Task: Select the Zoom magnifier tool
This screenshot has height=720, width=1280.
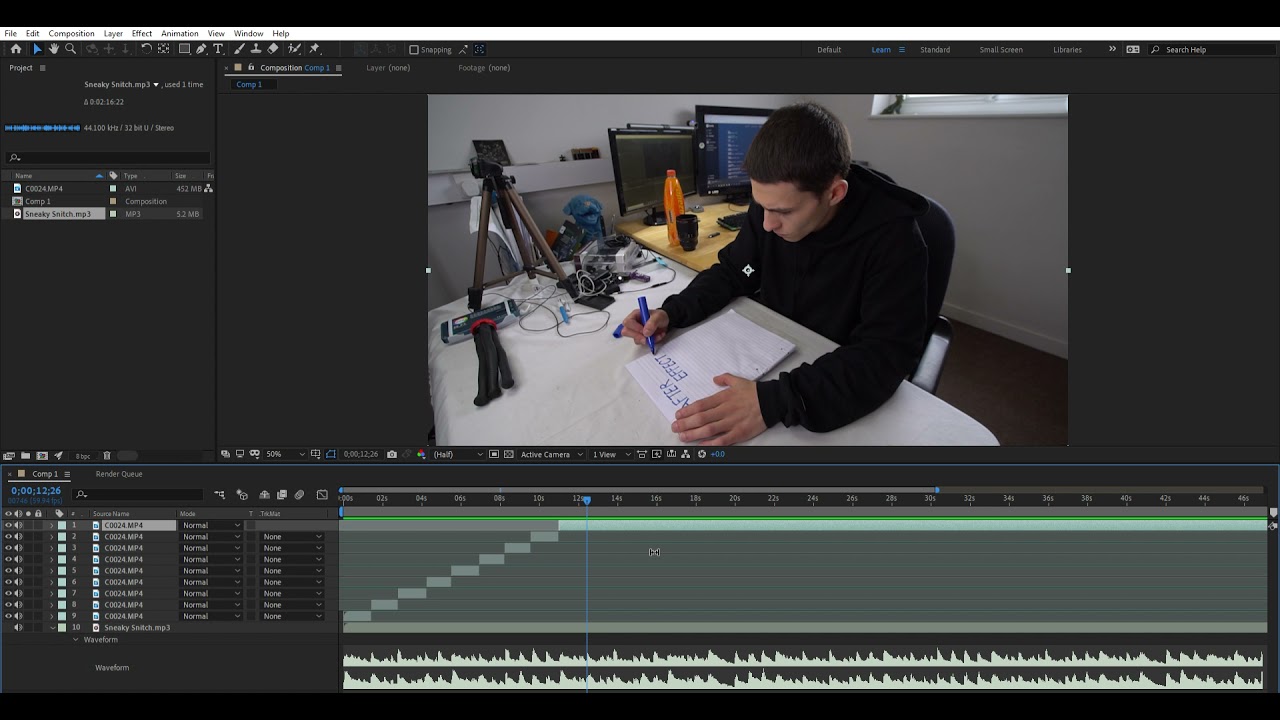Action: click(x=70, y=49)
